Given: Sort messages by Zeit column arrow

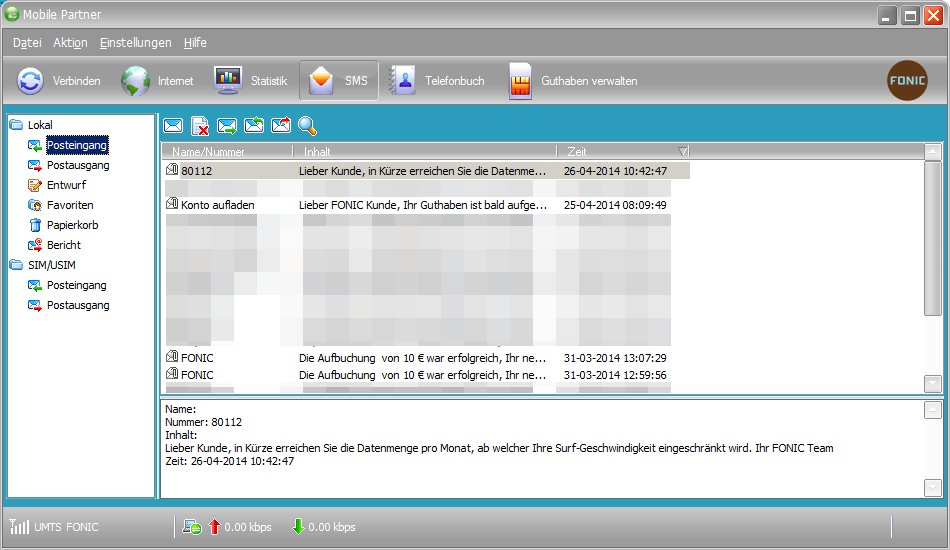Looking at the screenshot, I should (x=683, y=152).
